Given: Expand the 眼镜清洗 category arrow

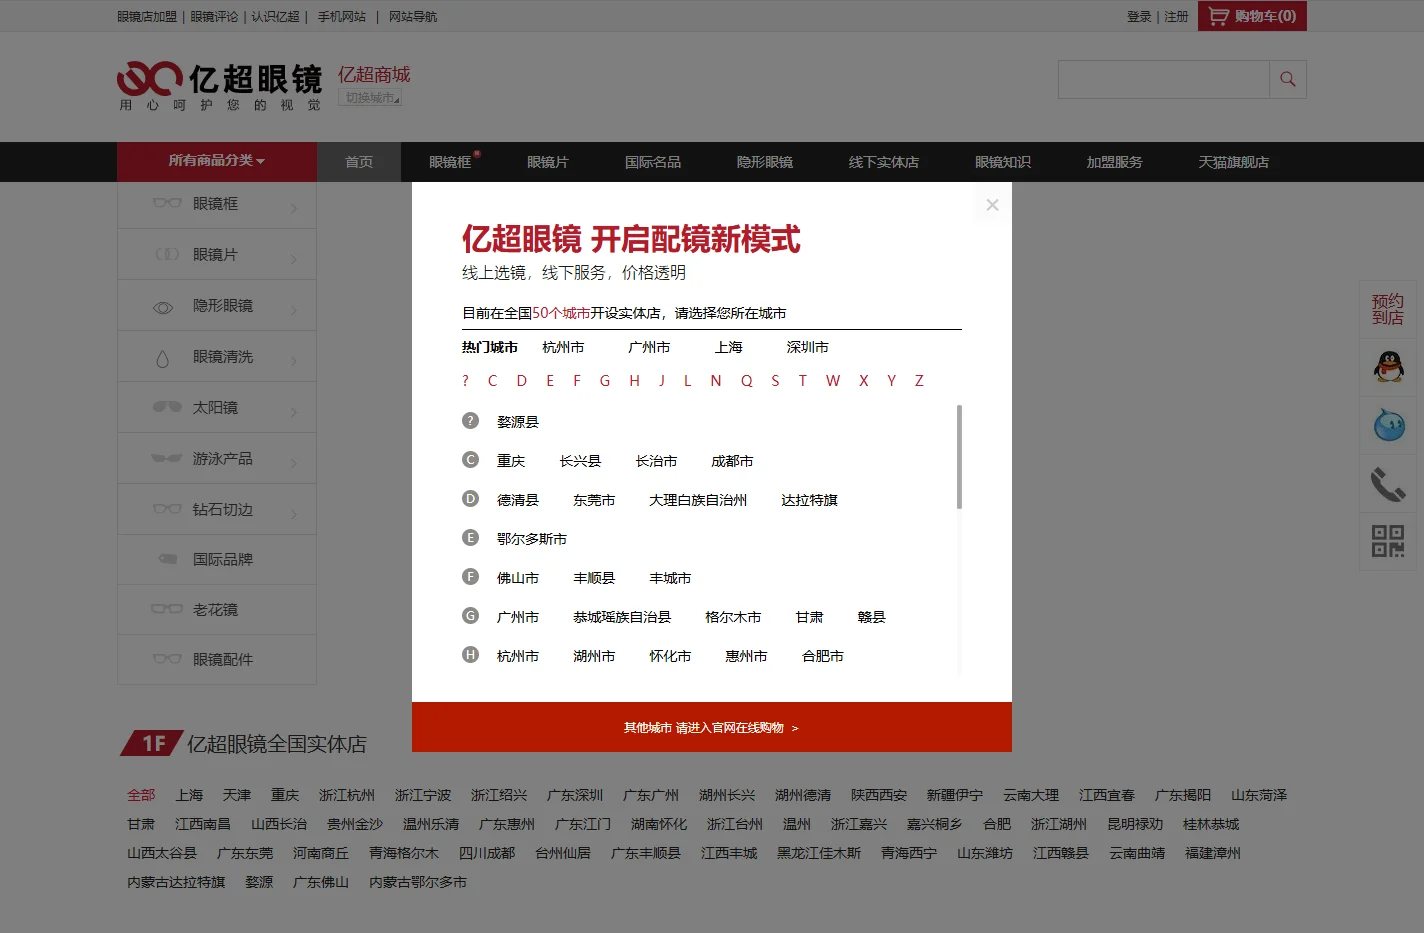Looking at the screenshot, I should 294,361.
